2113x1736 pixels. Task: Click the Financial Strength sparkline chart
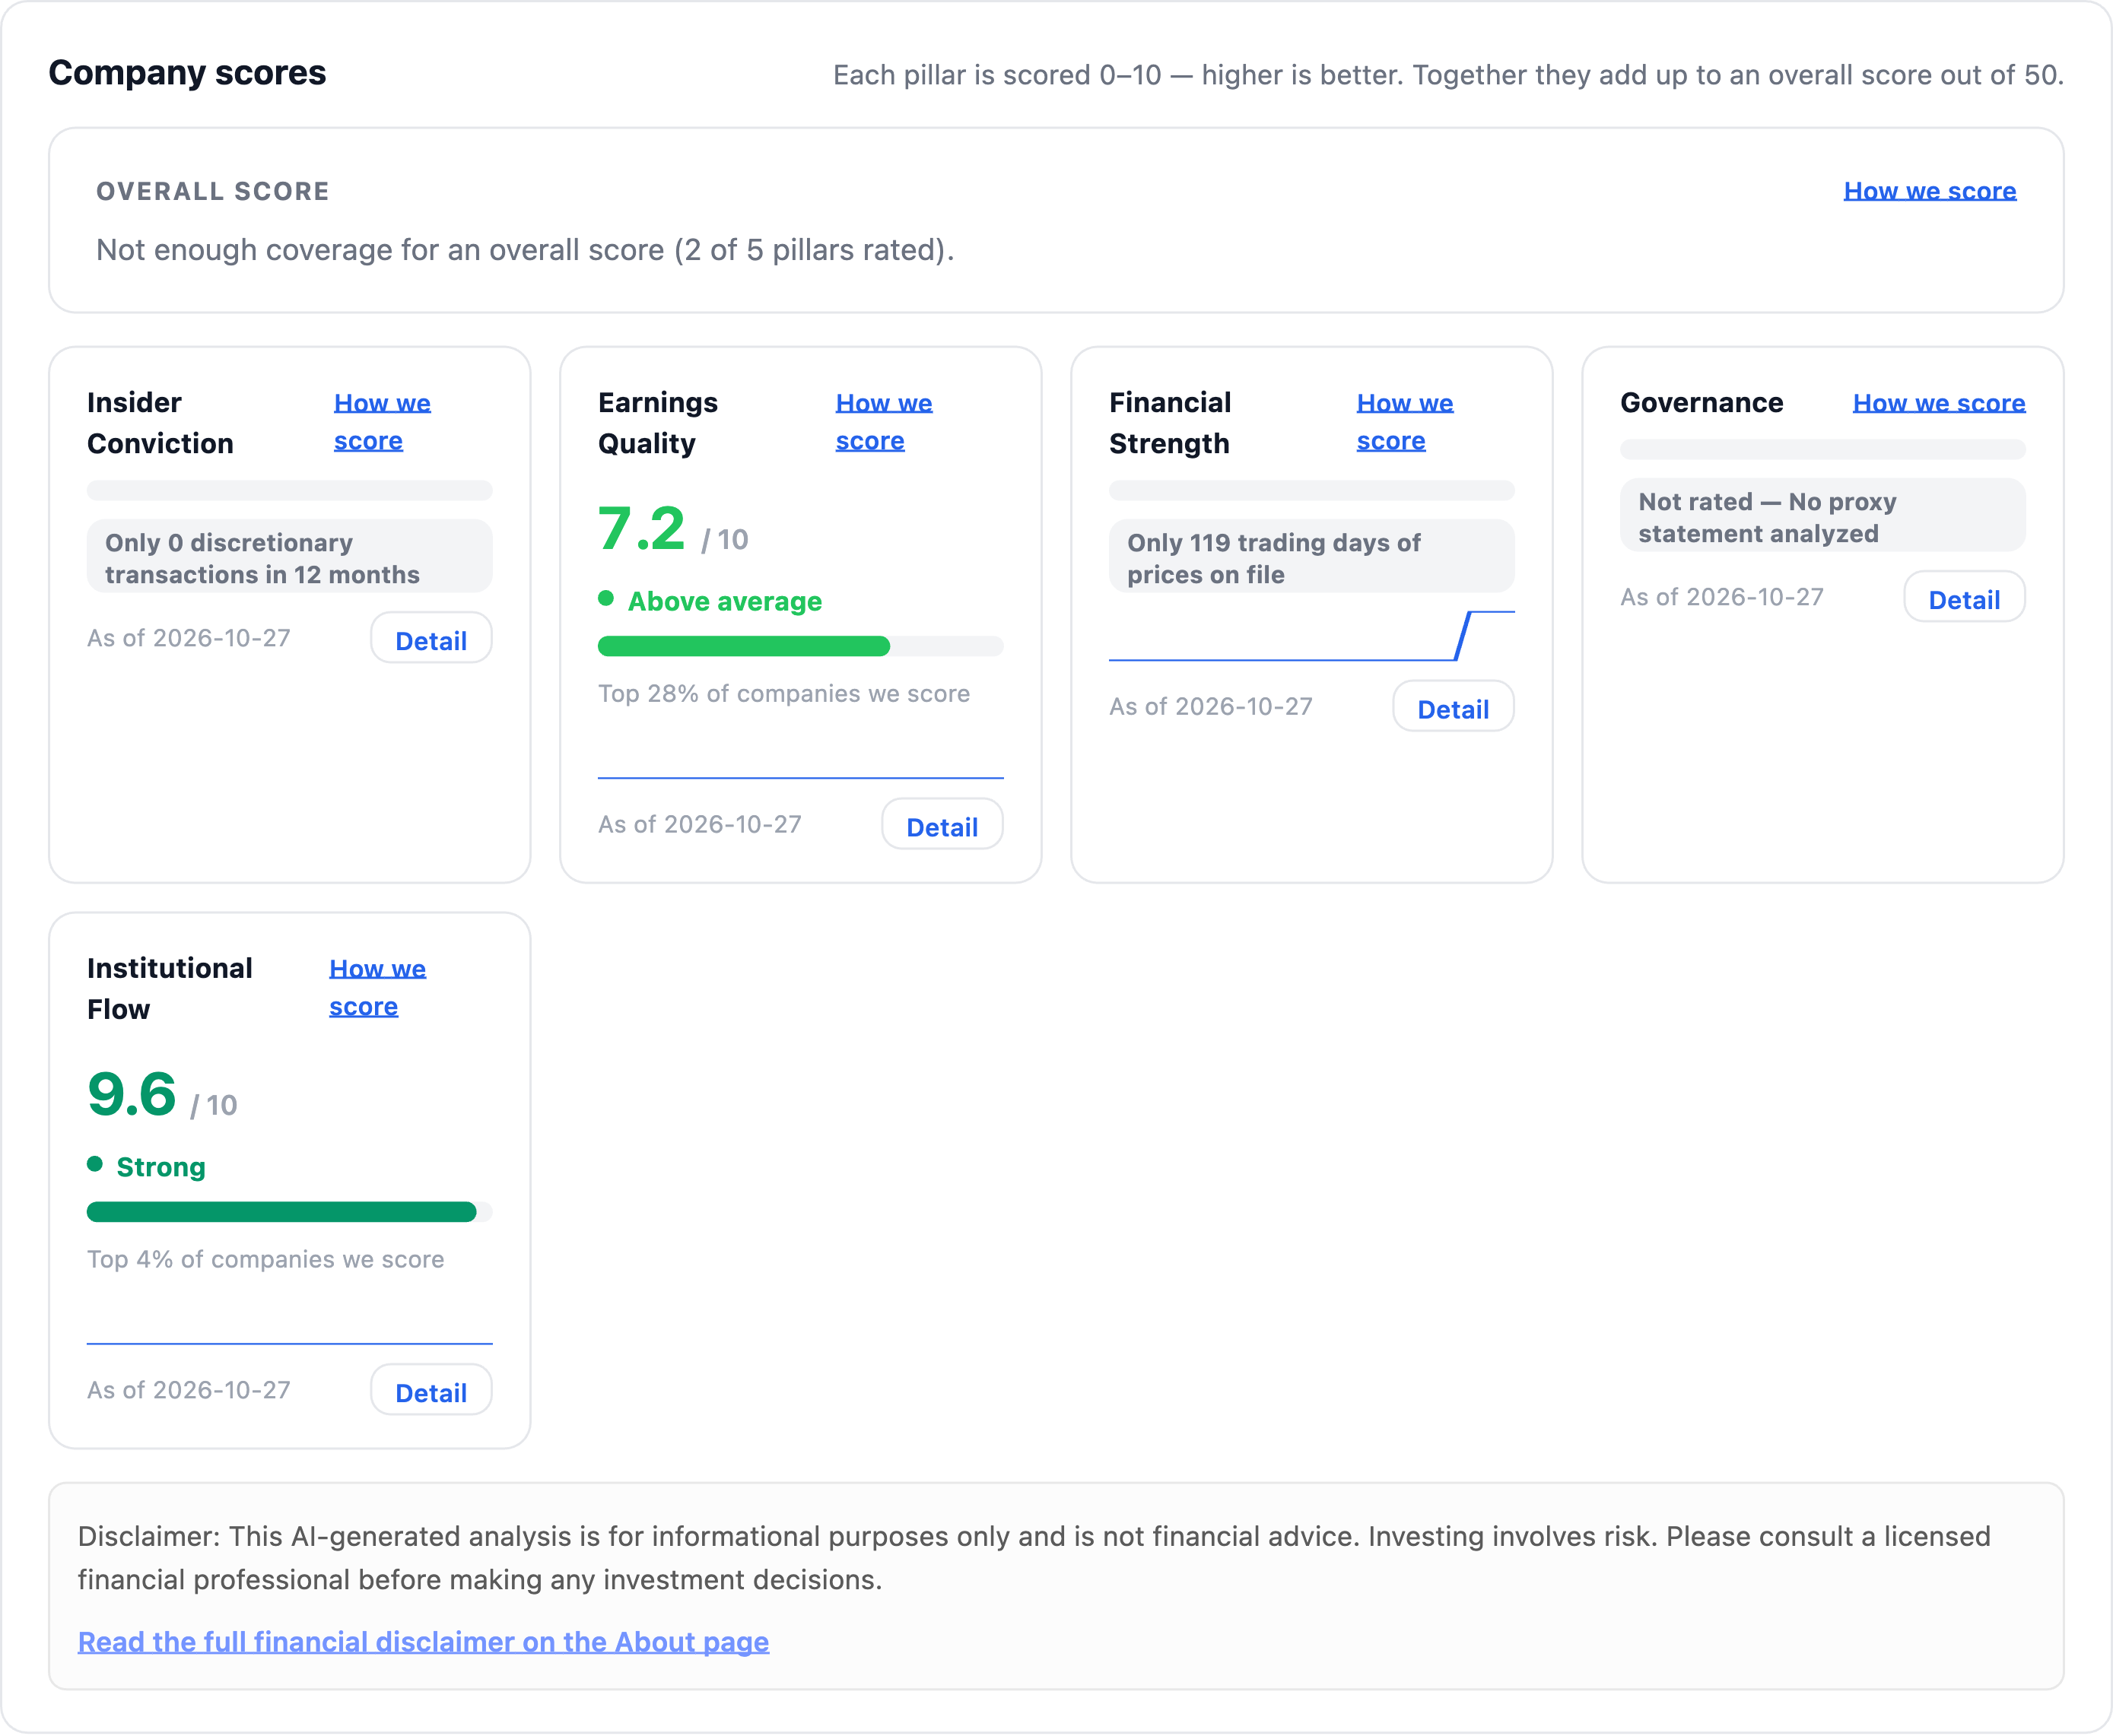1311,637
